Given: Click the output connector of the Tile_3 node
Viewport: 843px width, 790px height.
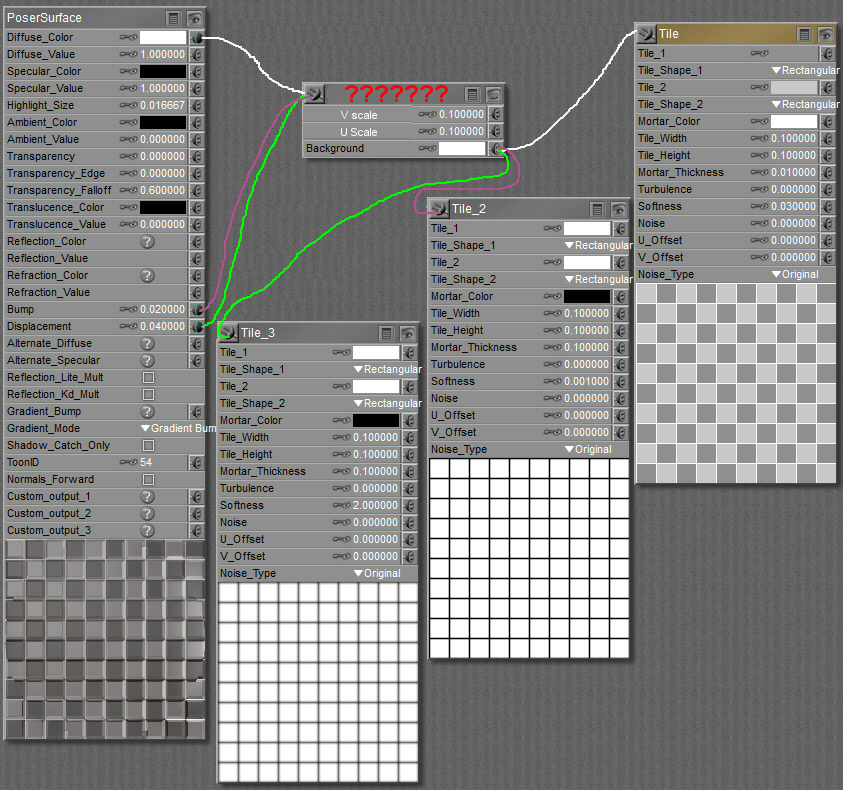Looking at the screenshot, I should click(x=228, y=333).
